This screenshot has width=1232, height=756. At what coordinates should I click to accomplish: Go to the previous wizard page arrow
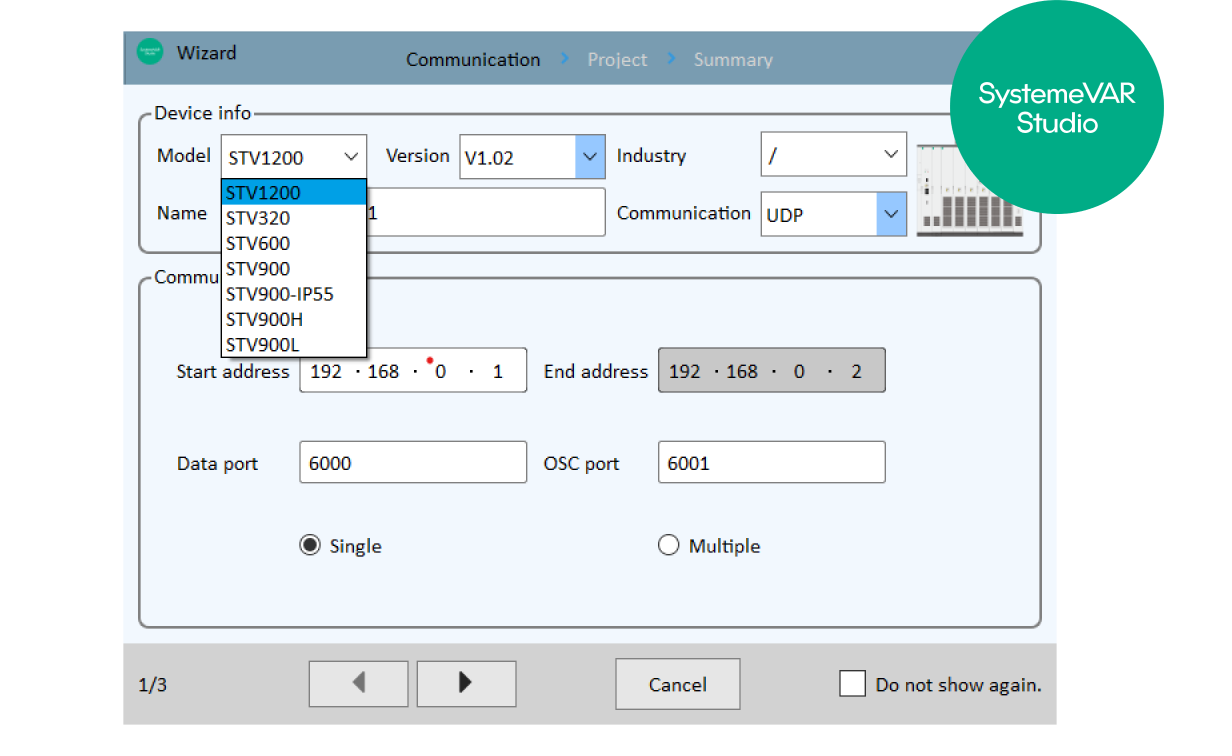point(358,683)
